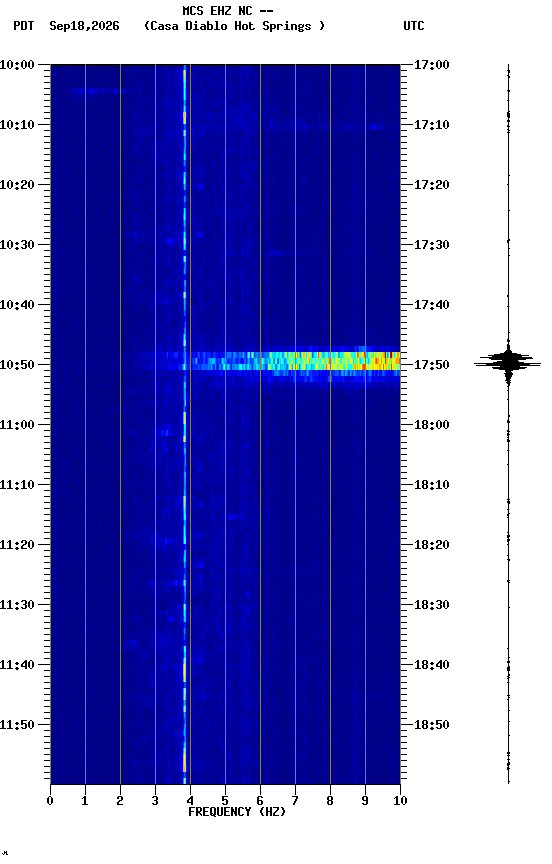Screen dimensions: 552x864
Task: Click the 'PDT' timezone label
Action: click(x=24, y=26)
